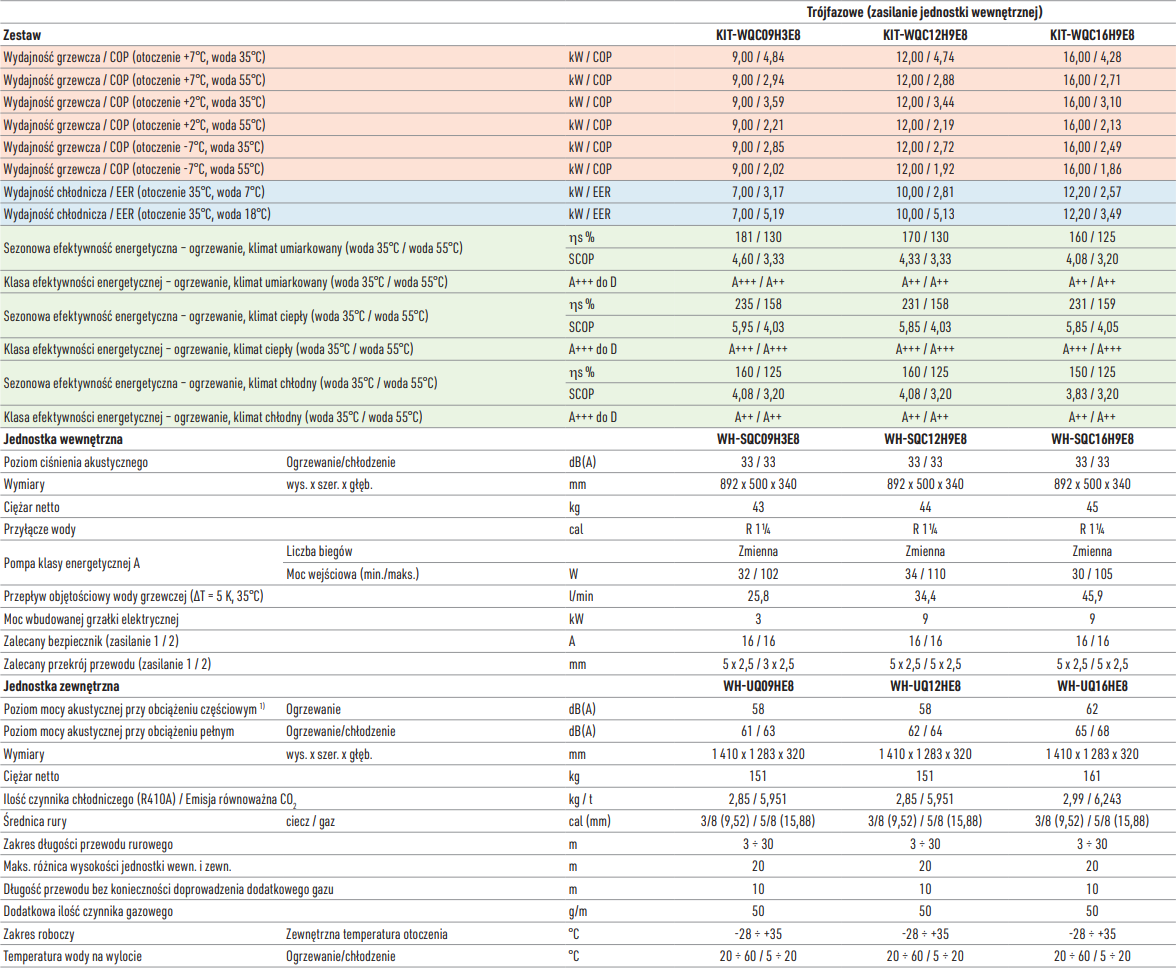
Task: Select the 'Średnica rury' row label
Action: click(34, 821)
